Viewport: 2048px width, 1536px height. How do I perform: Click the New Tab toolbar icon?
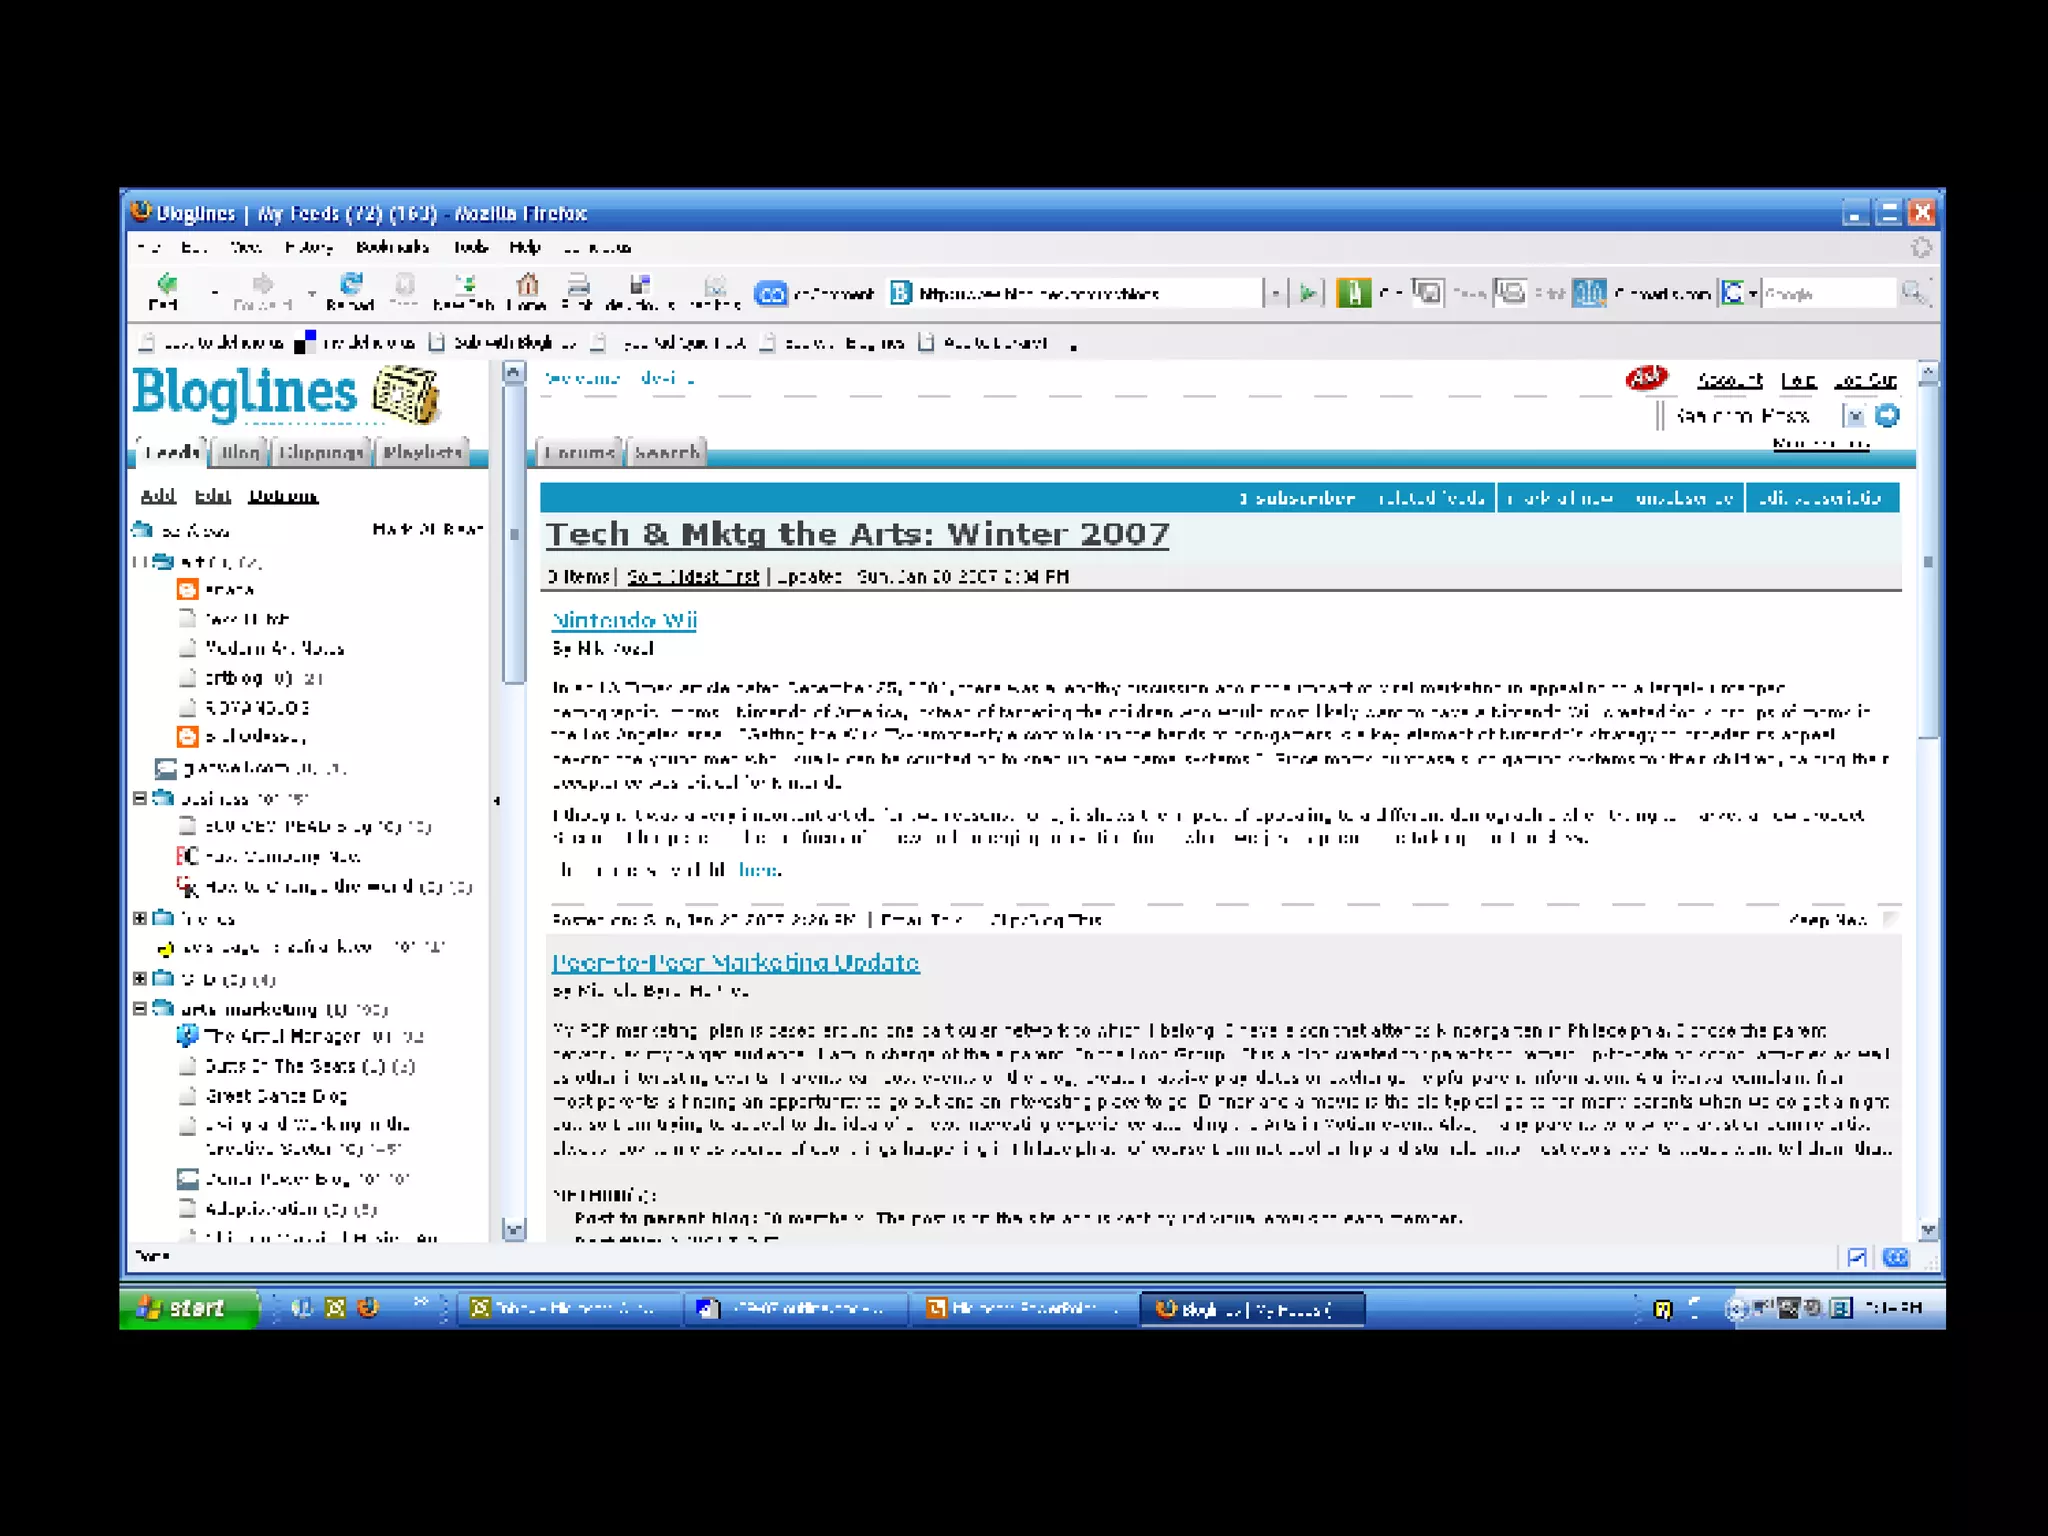pyautogui.click(x=465, y=284)
